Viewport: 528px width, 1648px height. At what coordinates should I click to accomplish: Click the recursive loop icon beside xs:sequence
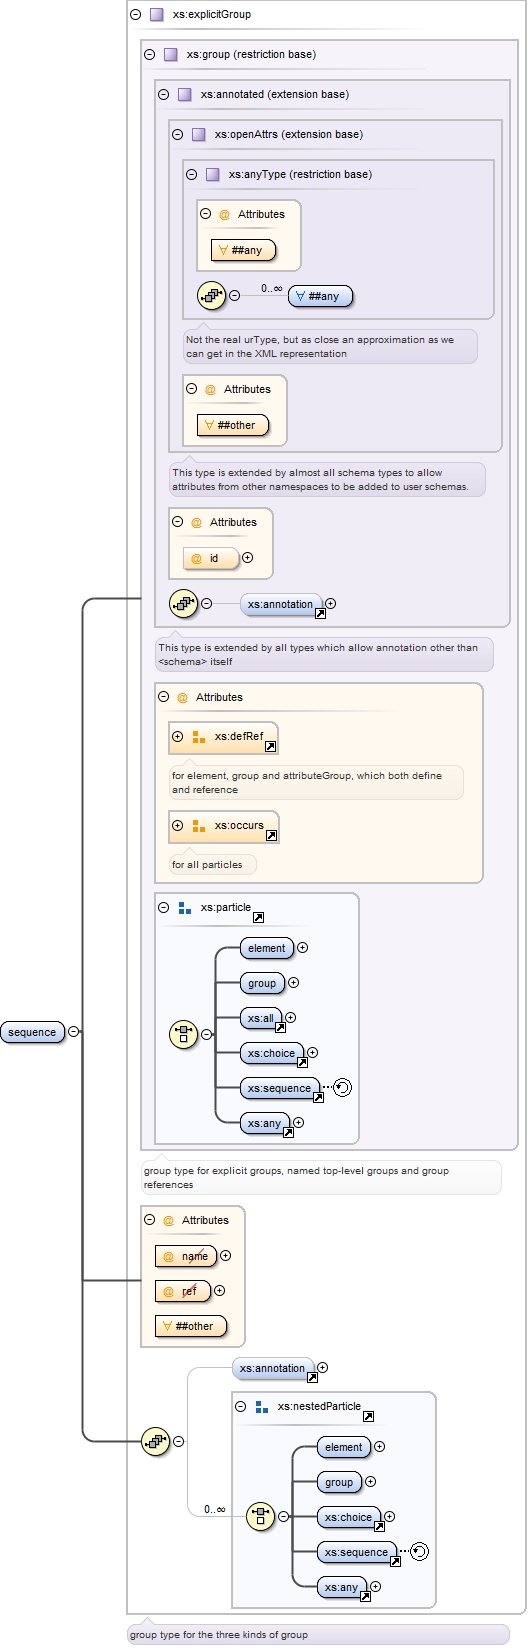coord(342,1088)
